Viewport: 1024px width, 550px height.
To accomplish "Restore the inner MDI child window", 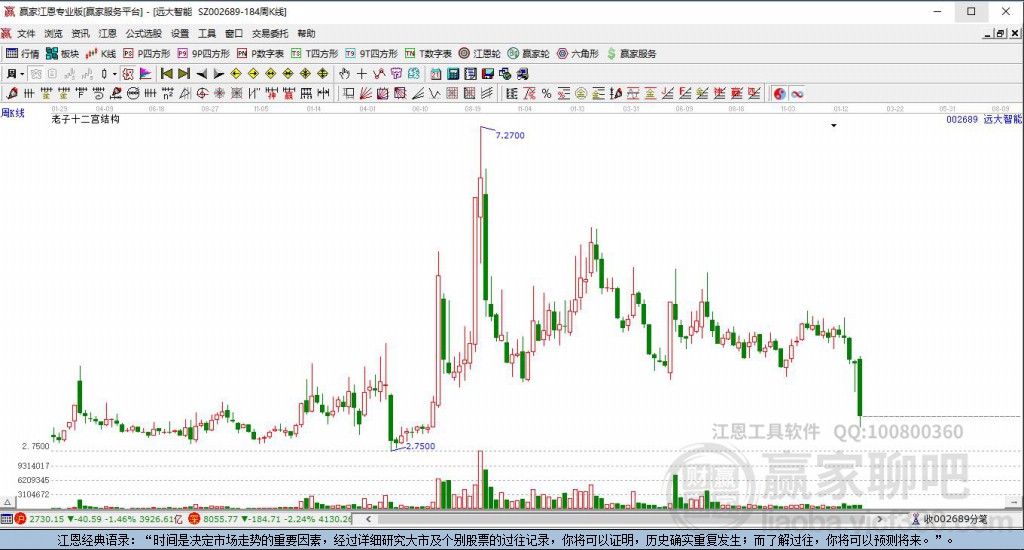I will pyautogui.click(x=1000, y=33).
